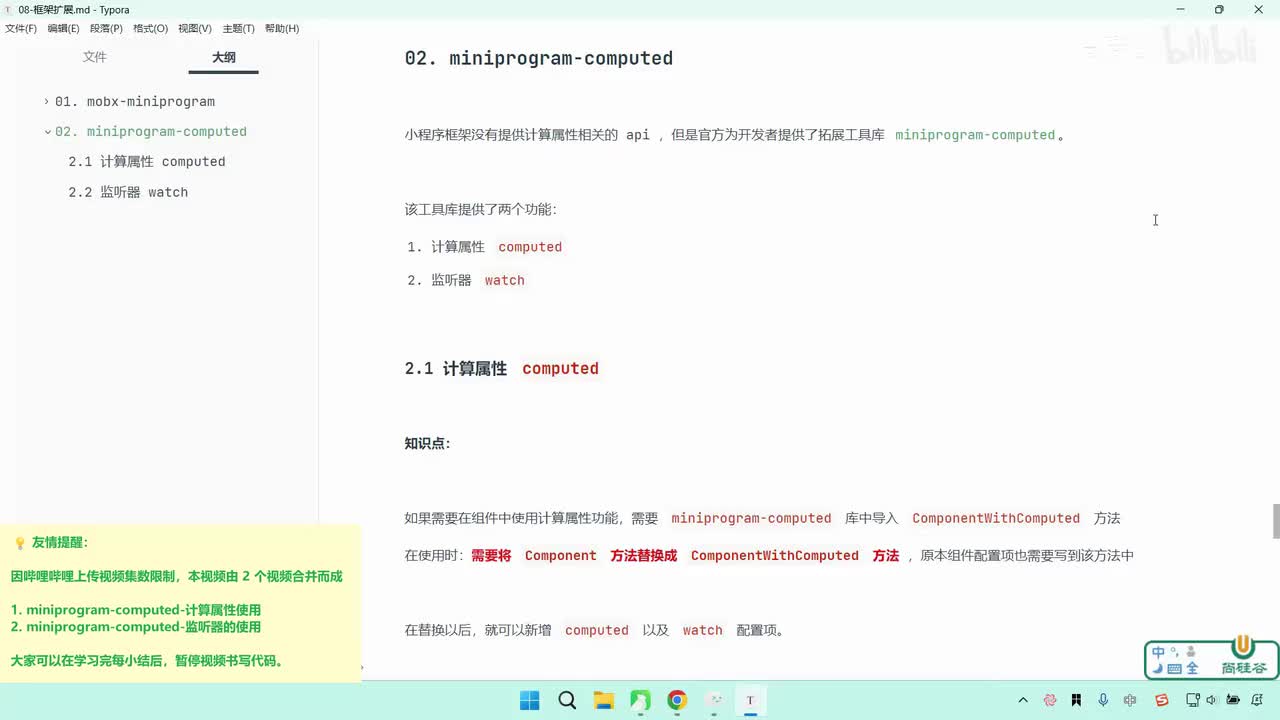Click green inline code miniprogram-computed in first paragraph
1280x720 pixels.
click(975, 135)
